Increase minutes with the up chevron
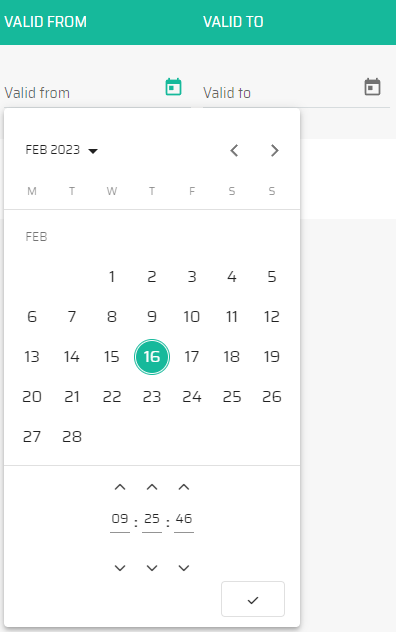Viewport: 396px width, 632px height. click(x=152, y=487)
